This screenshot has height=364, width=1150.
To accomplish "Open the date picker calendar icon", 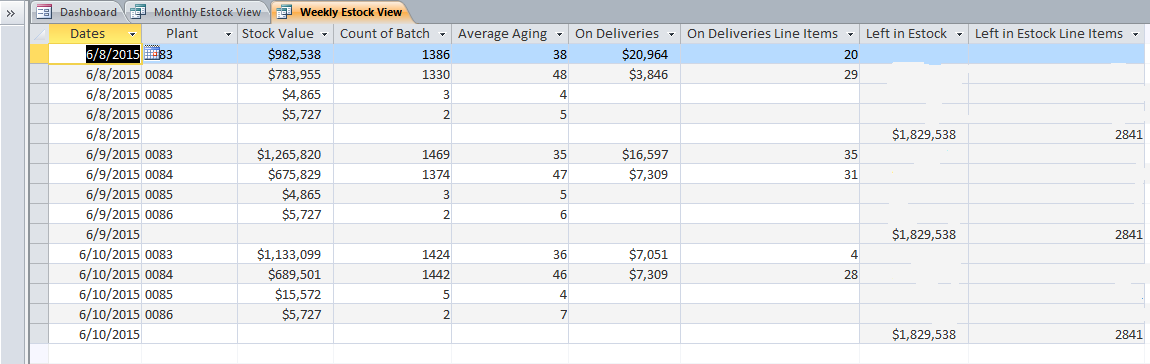I will 152,54.
